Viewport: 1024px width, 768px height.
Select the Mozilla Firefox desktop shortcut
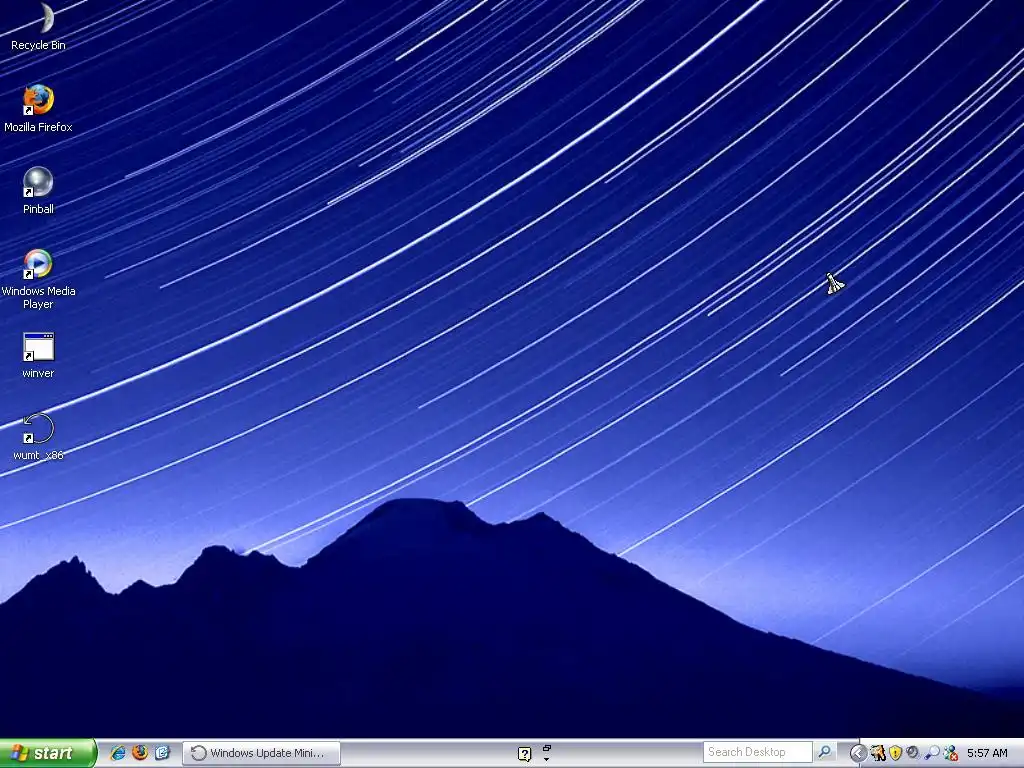pos(39,109)
